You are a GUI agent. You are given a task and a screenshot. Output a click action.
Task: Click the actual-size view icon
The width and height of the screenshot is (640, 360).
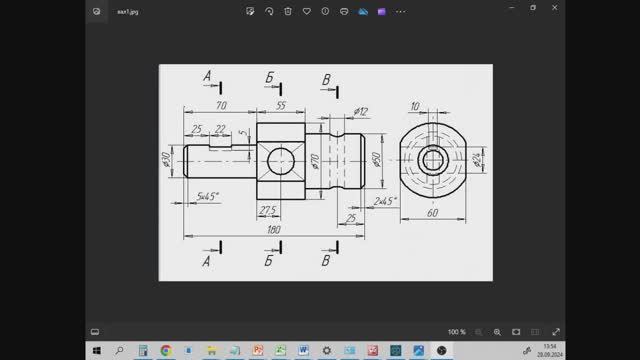click(x=535, y=332)
